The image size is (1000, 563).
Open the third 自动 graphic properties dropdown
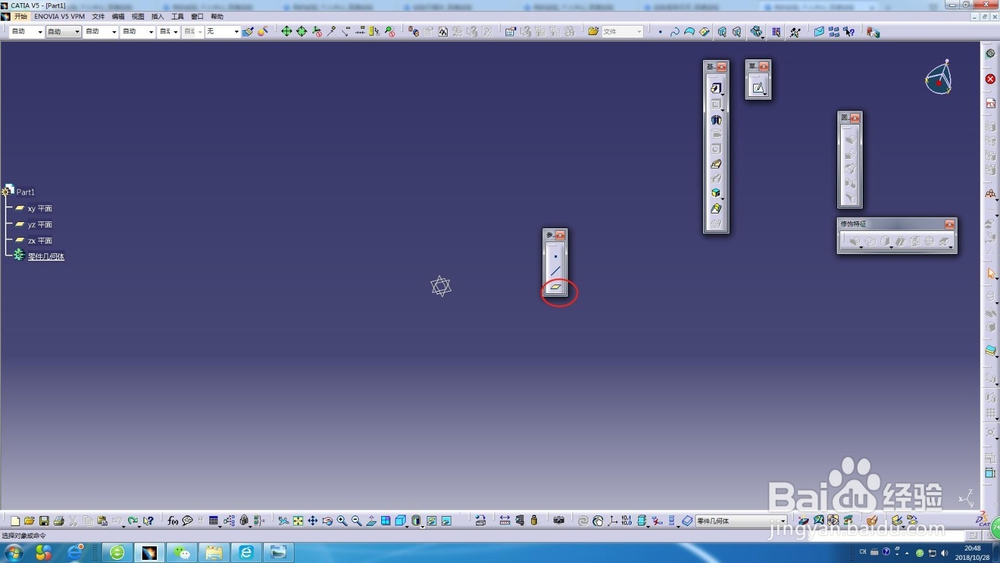click(100, 31)
